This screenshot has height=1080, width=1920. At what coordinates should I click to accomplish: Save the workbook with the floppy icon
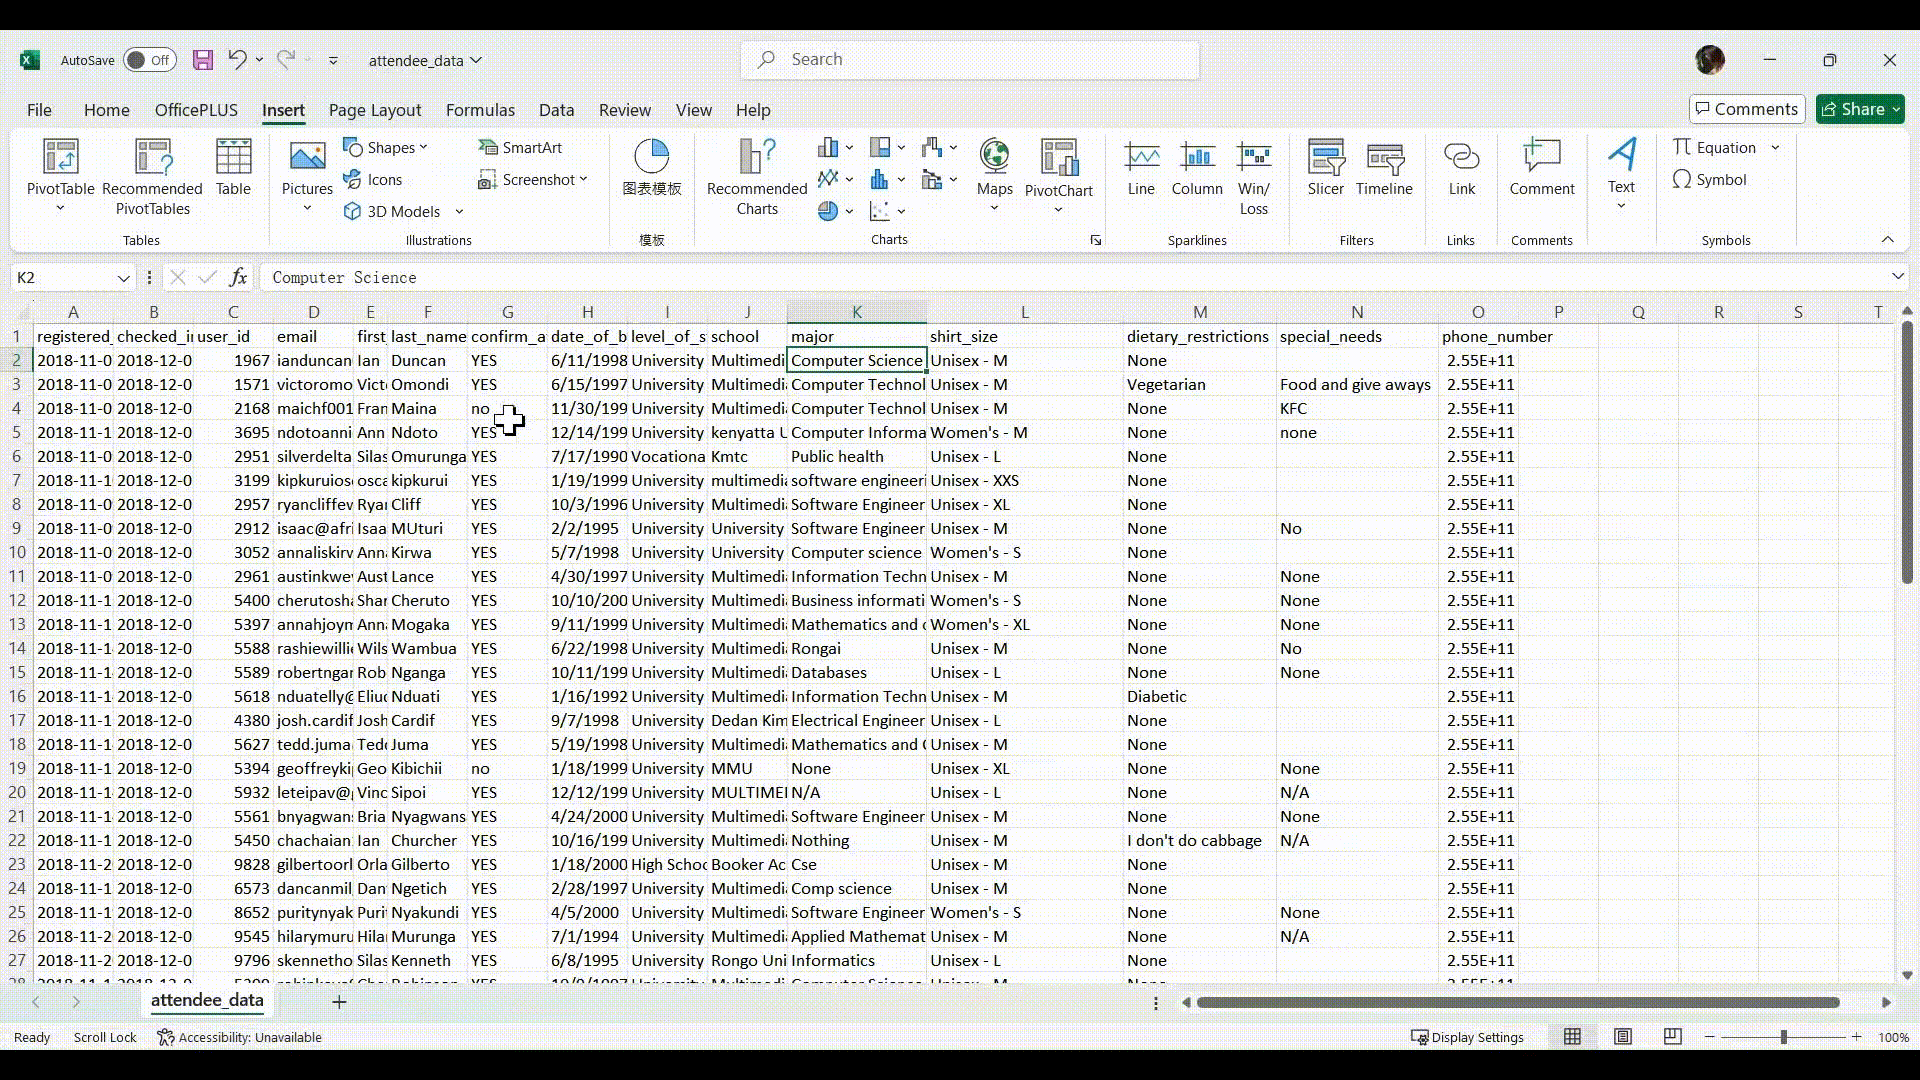(x=203, y=60)
